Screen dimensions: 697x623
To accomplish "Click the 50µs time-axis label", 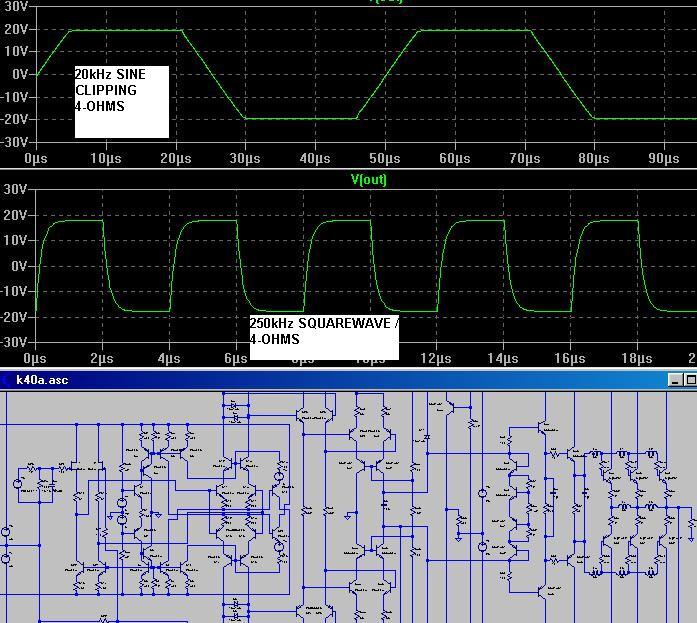I will tap(385, 159).
